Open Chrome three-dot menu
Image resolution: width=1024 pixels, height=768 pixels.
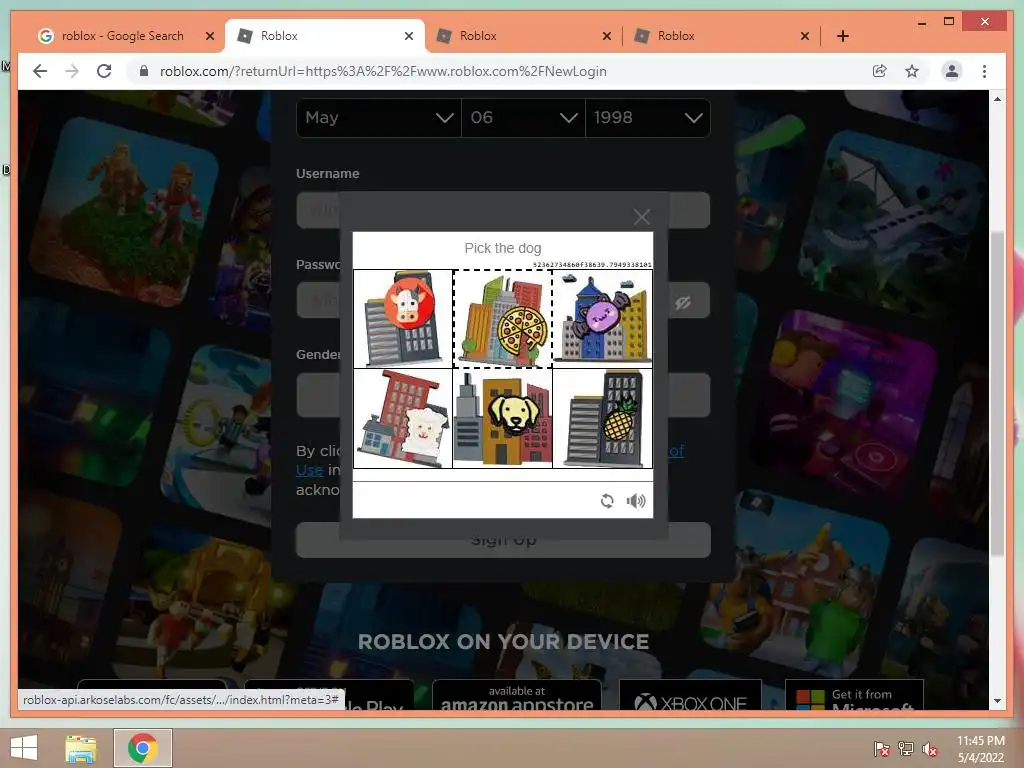[984, 71]
